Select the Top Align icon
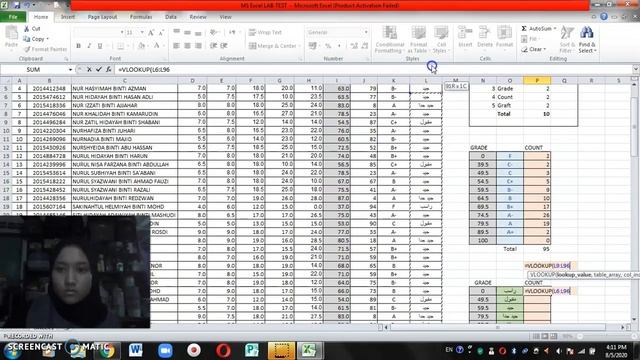Viewport: 640px width, 360px height. tap(176, 32)
